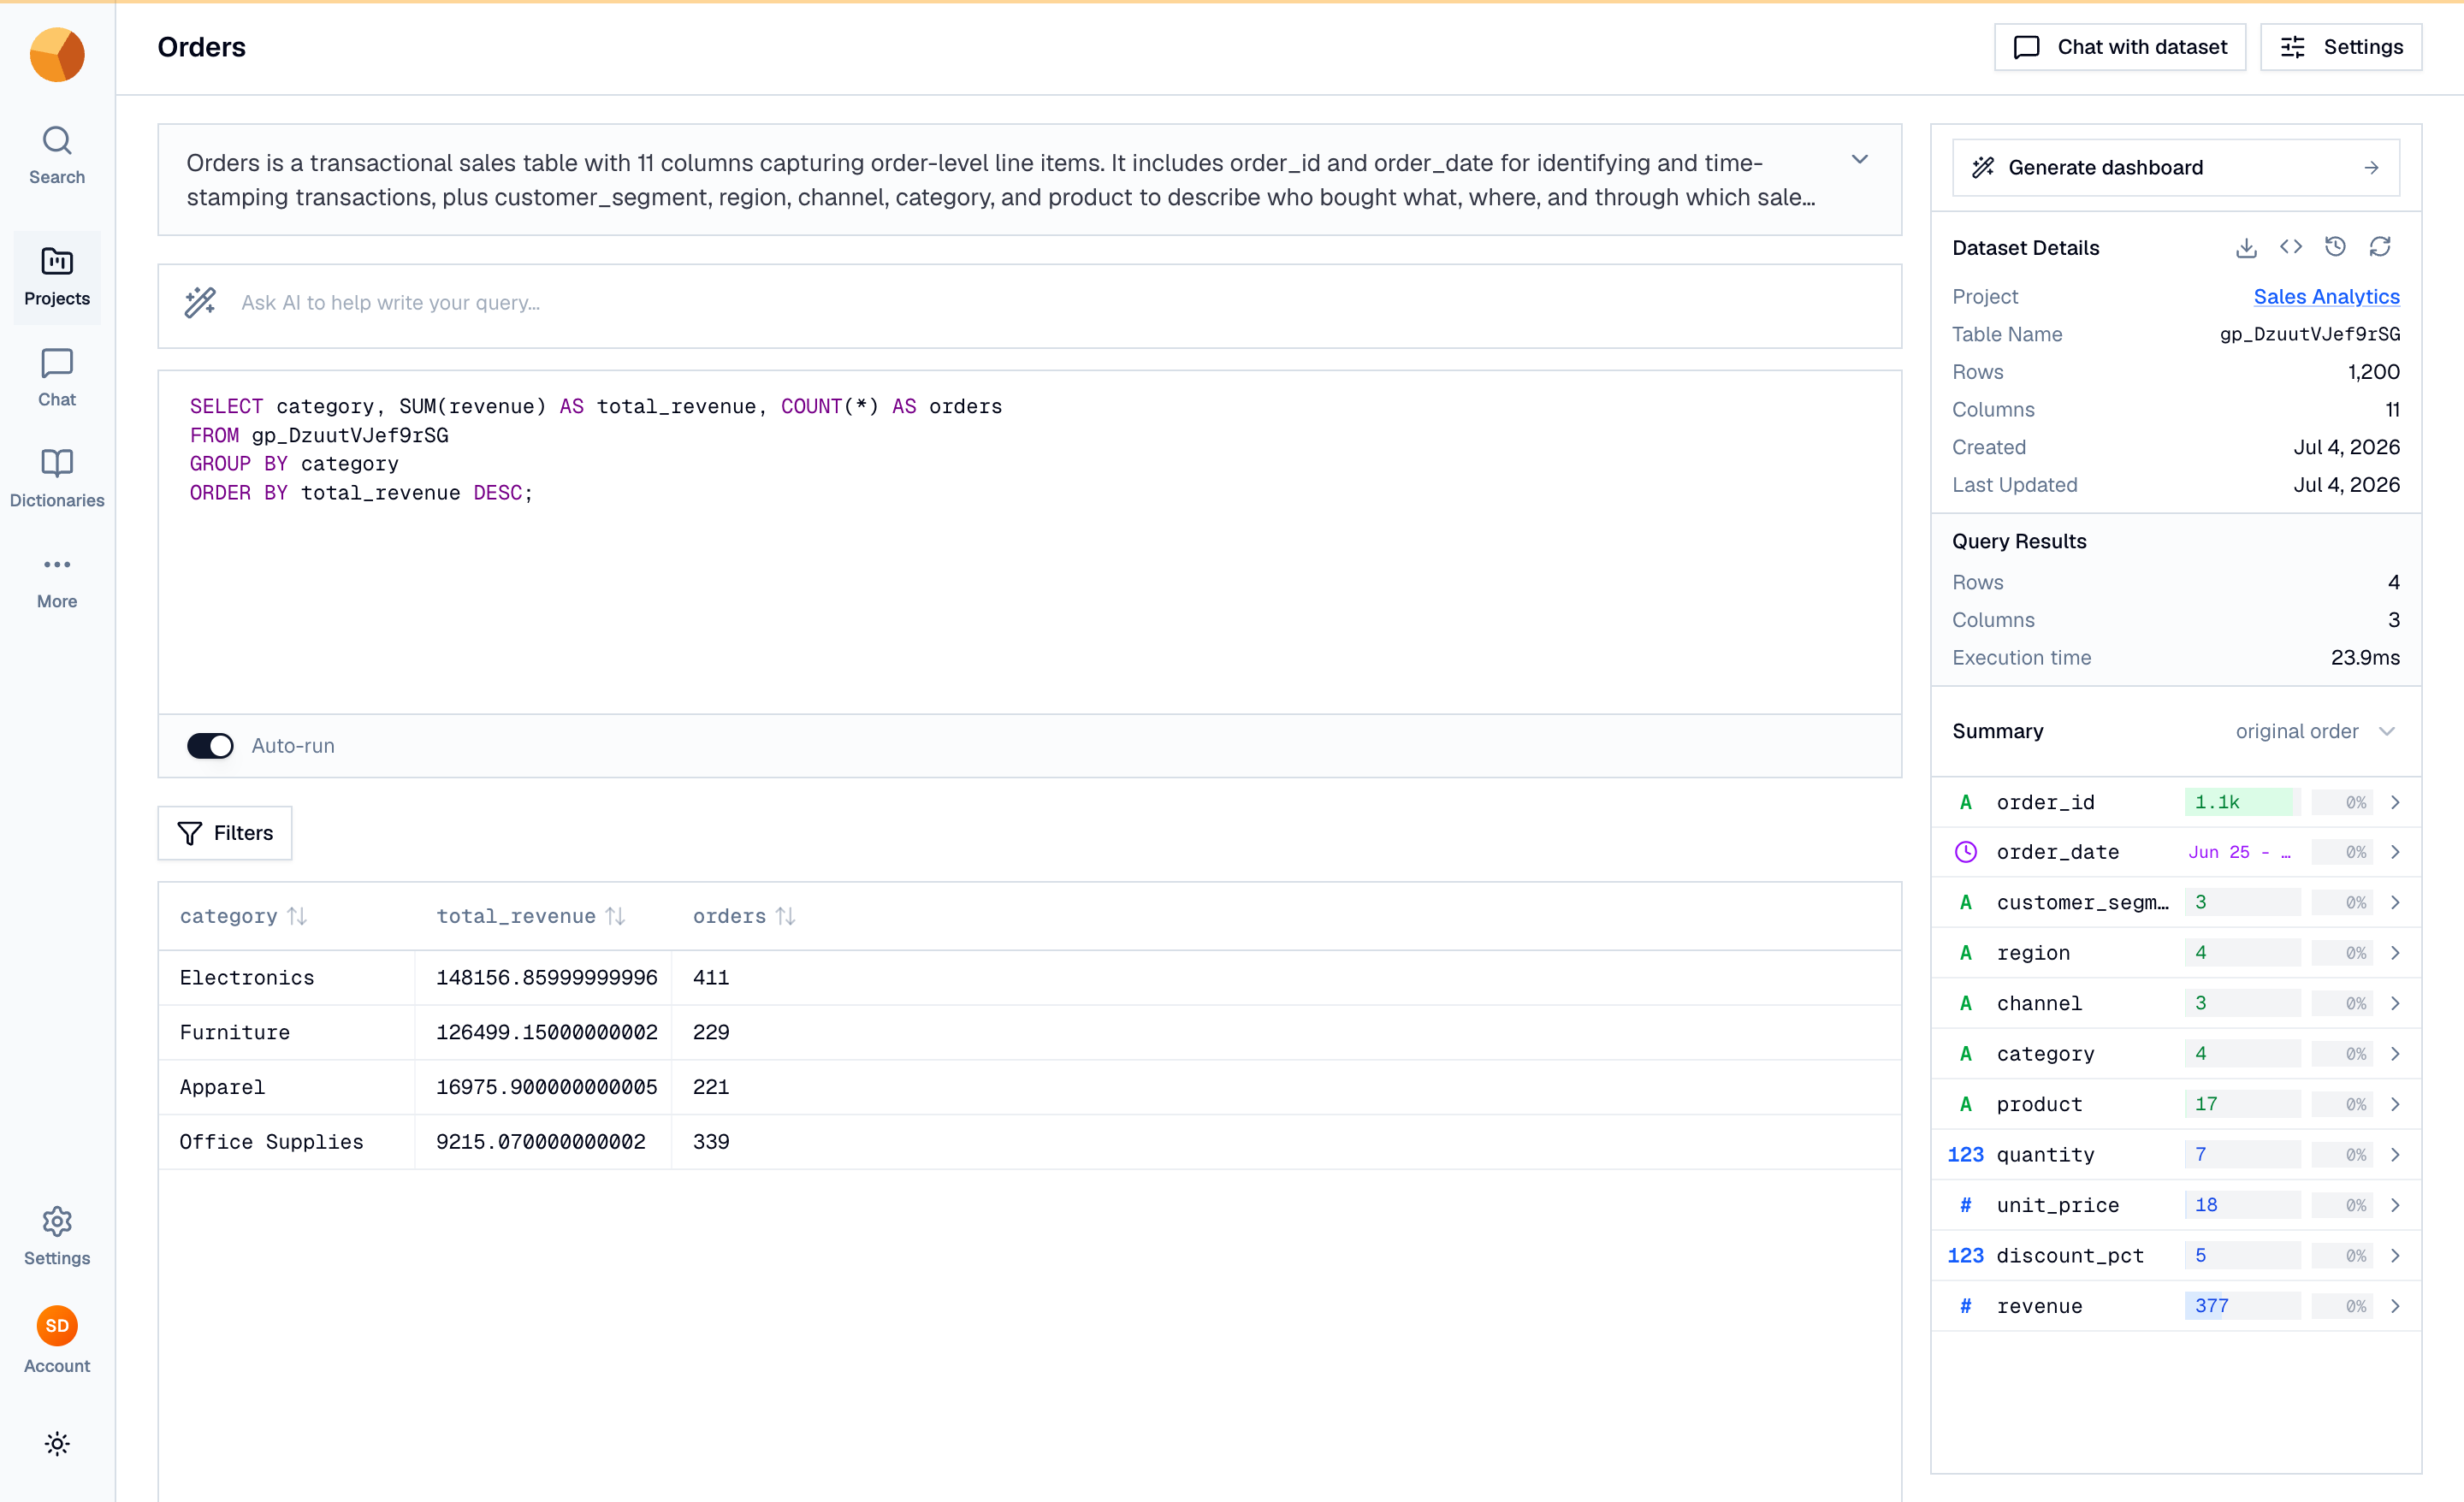This screenshot has height=1502, width=2464.
Task: Click table name gp_DzuutVJef9rSG in details
Action: [x=2309, y=334]
